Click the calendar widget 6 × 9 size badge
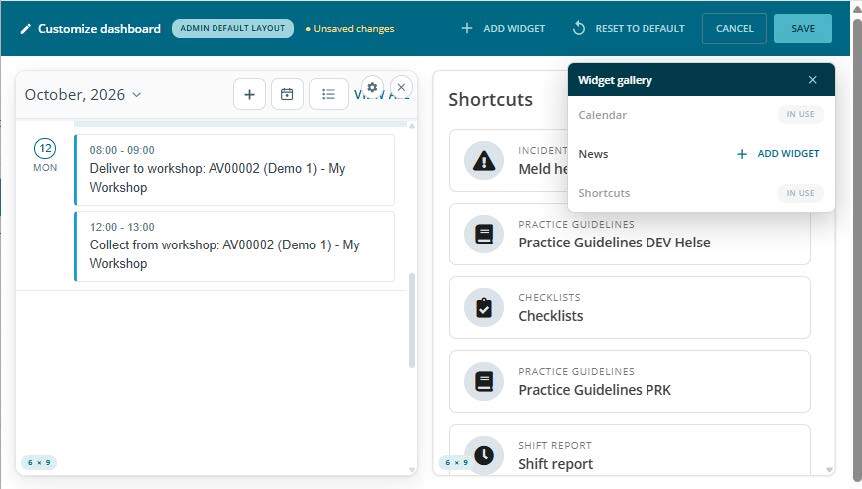Image resolution: width=862 pixels, height=489 pixels. click(x=39, y=463)
